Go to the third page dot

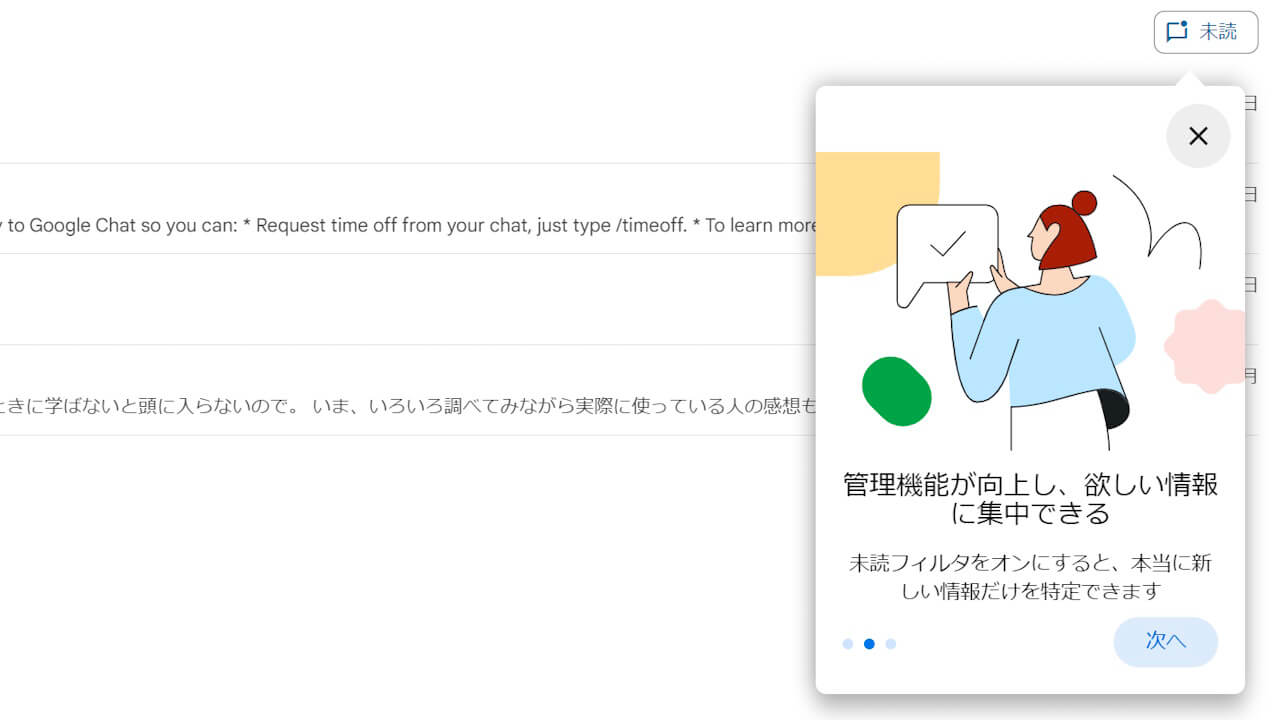[891, 644]
